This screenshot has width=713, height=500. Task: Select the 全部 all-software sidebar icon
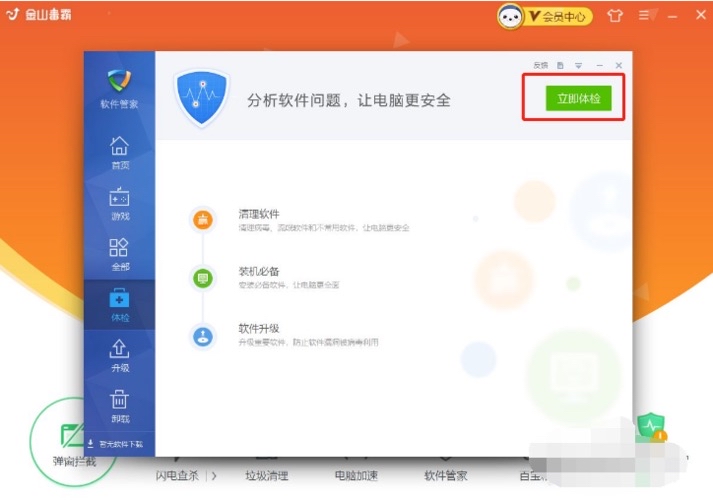(120, 255)
